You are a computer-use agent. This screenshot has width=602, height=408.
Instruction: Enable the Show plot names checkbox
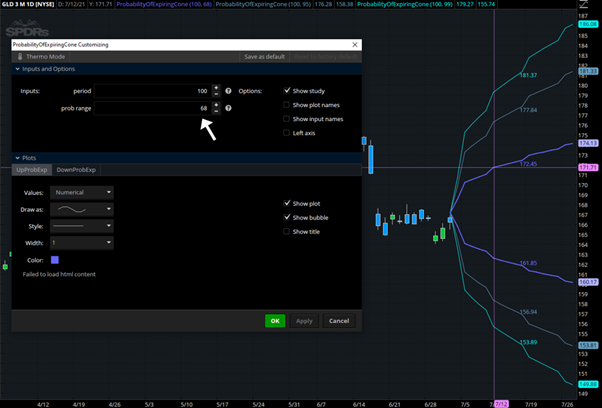click(286, 105)
